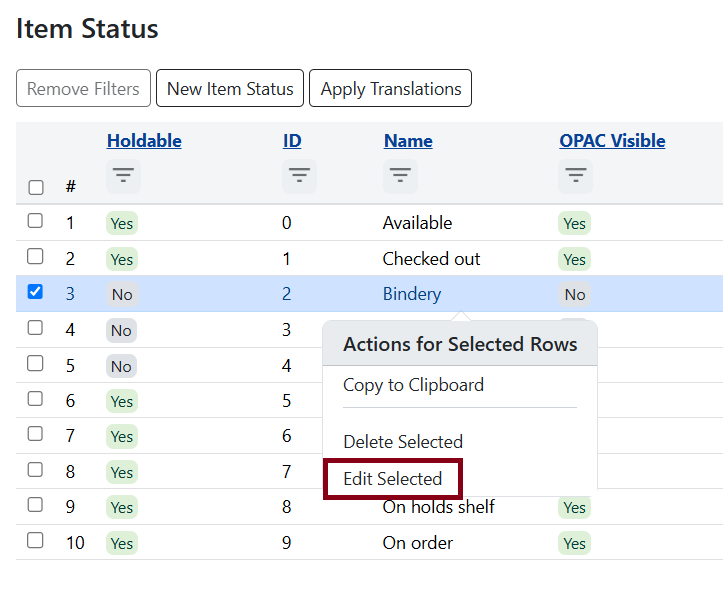Viewport: 723px width, 595px height.
Task: Open the OPAC Visible column filter icon
Action: click(x=575, y=176)
